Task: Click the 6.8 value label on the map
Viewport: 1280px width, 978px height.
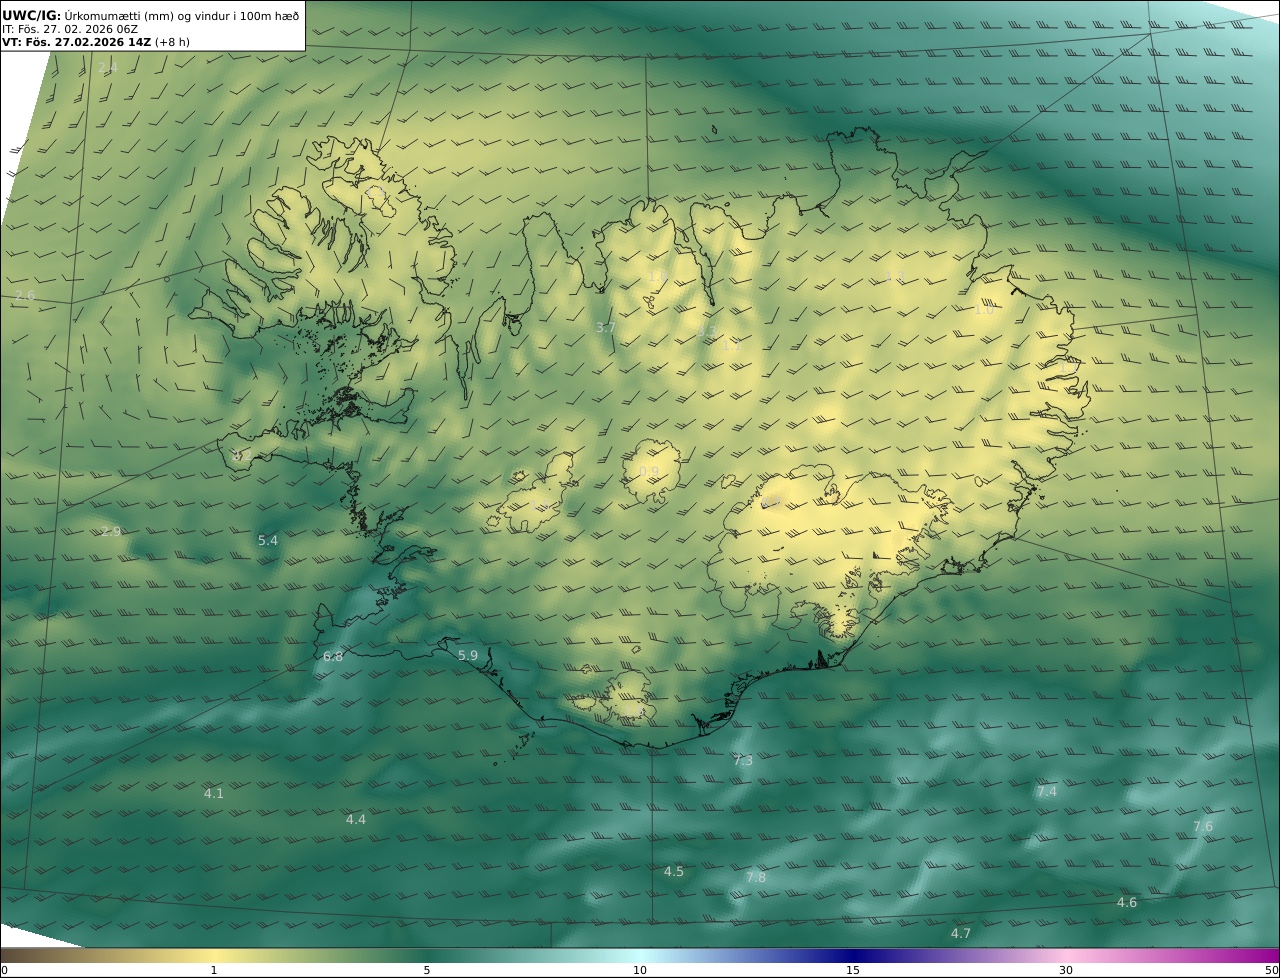Action: pyautogui.click(x=333, y=657)
